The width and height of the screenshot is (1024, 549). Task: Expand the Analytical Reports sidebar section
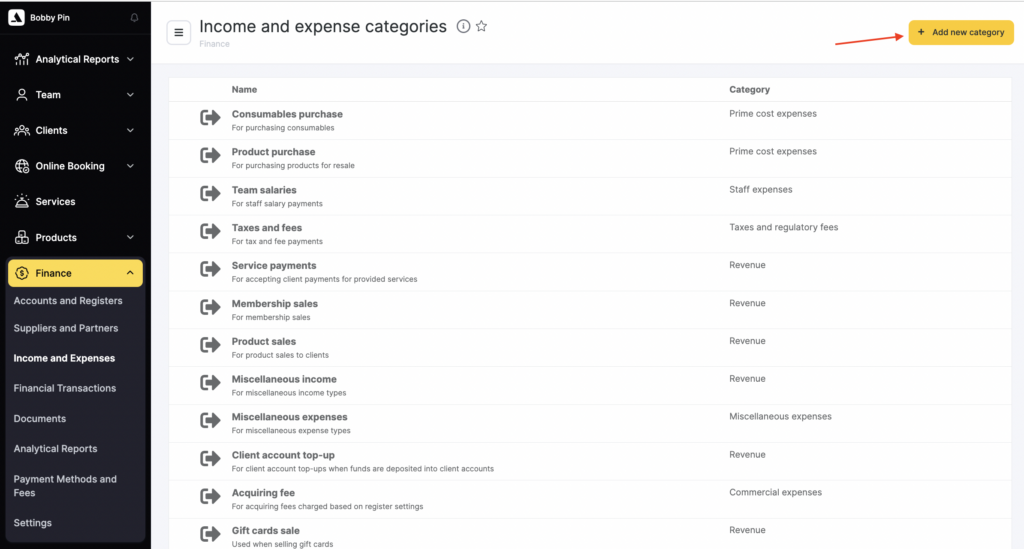(130, 59)
